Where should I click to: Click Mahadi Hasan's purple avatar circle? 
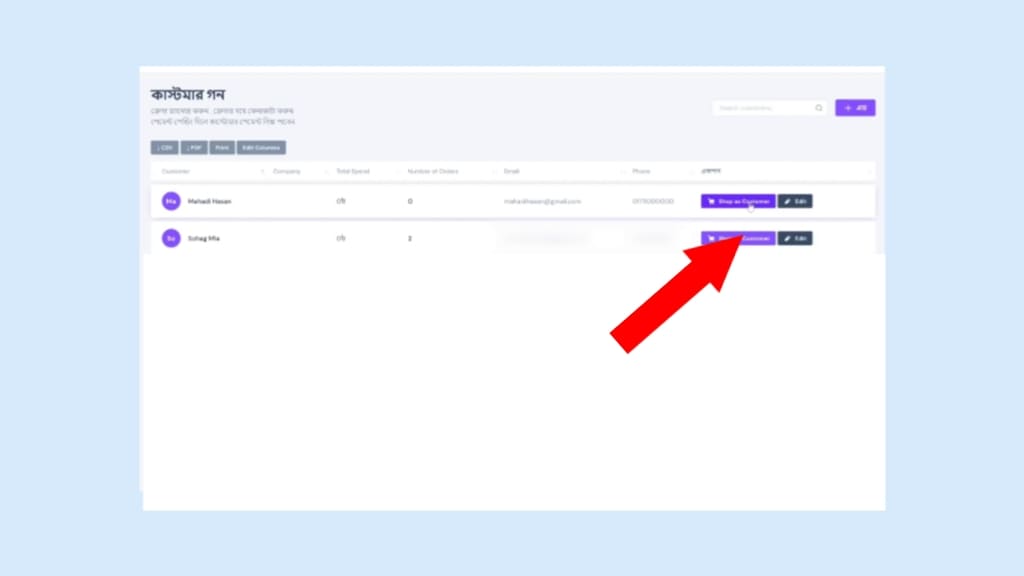pyautogui.click(x=171, y=201)
